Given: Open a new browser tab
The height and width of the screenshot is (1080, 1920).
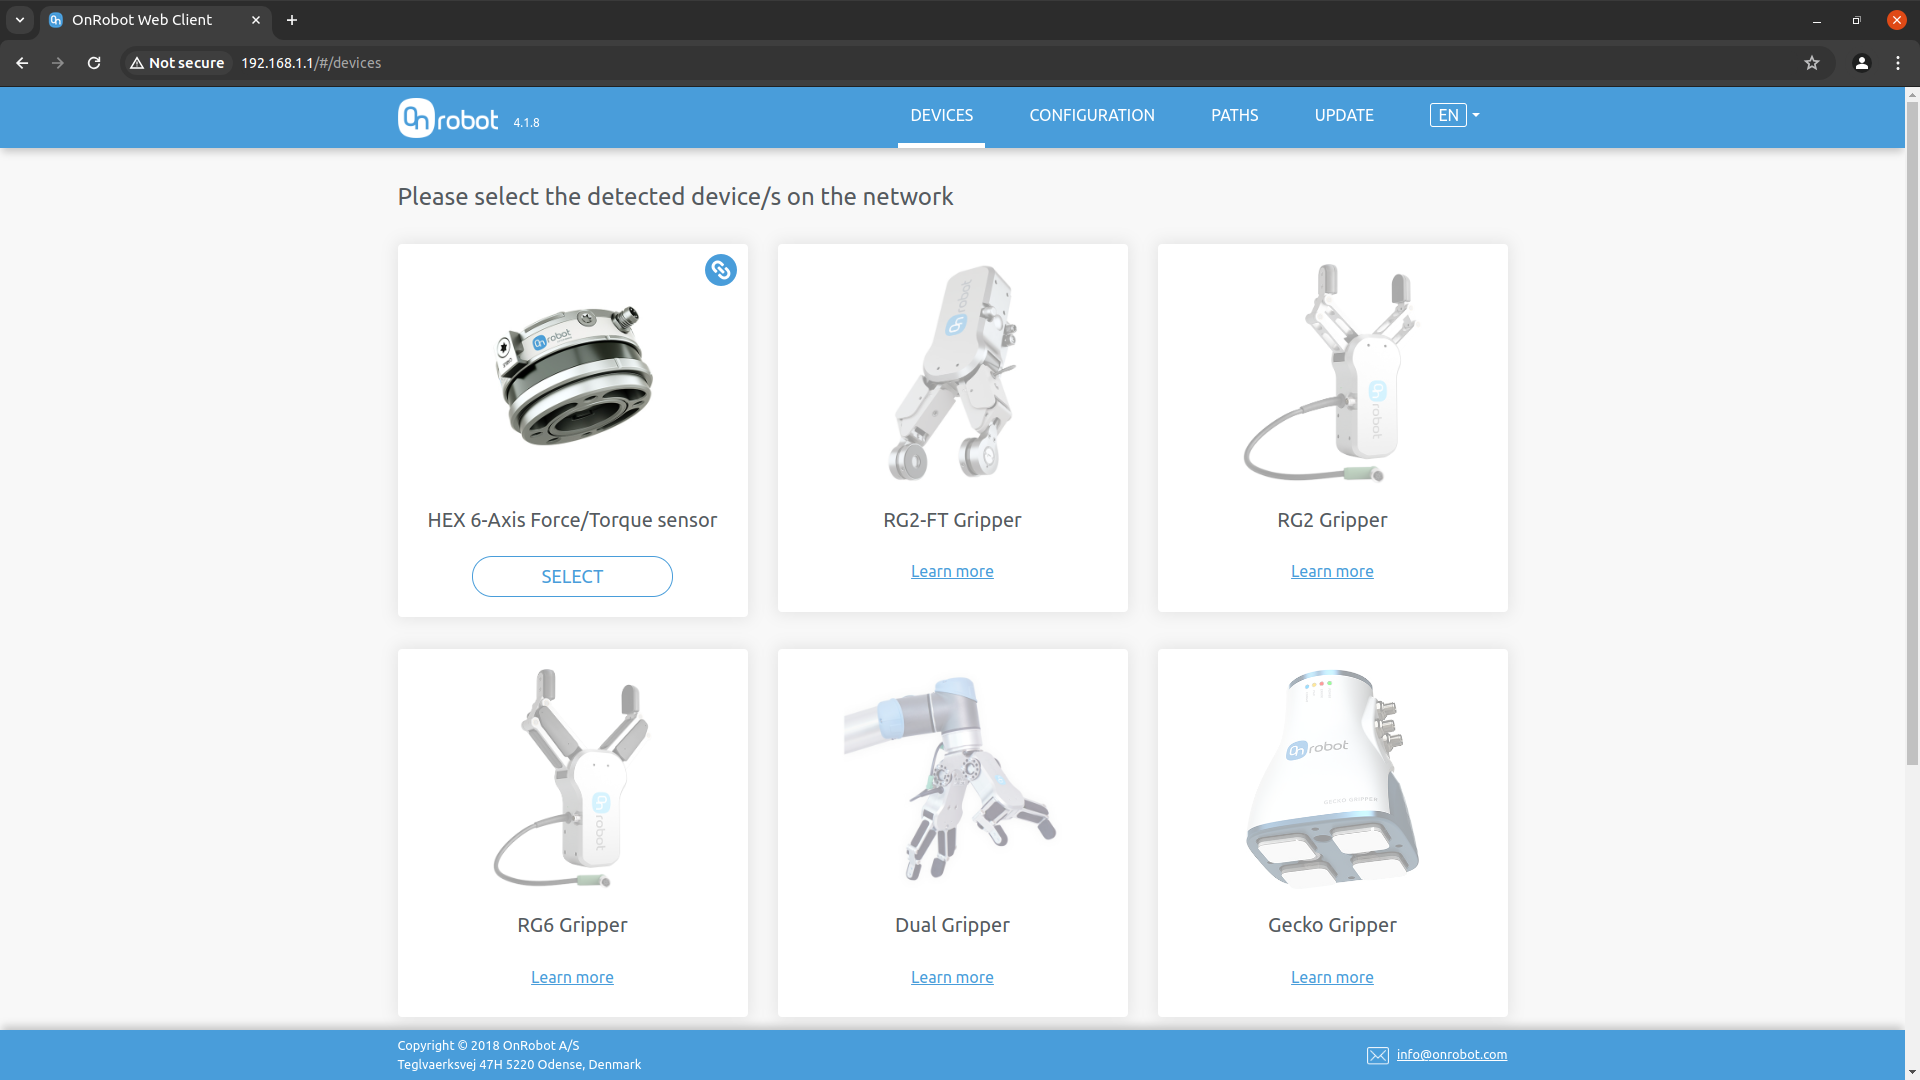Looking at the screenshot, I should tap(292, 20).
